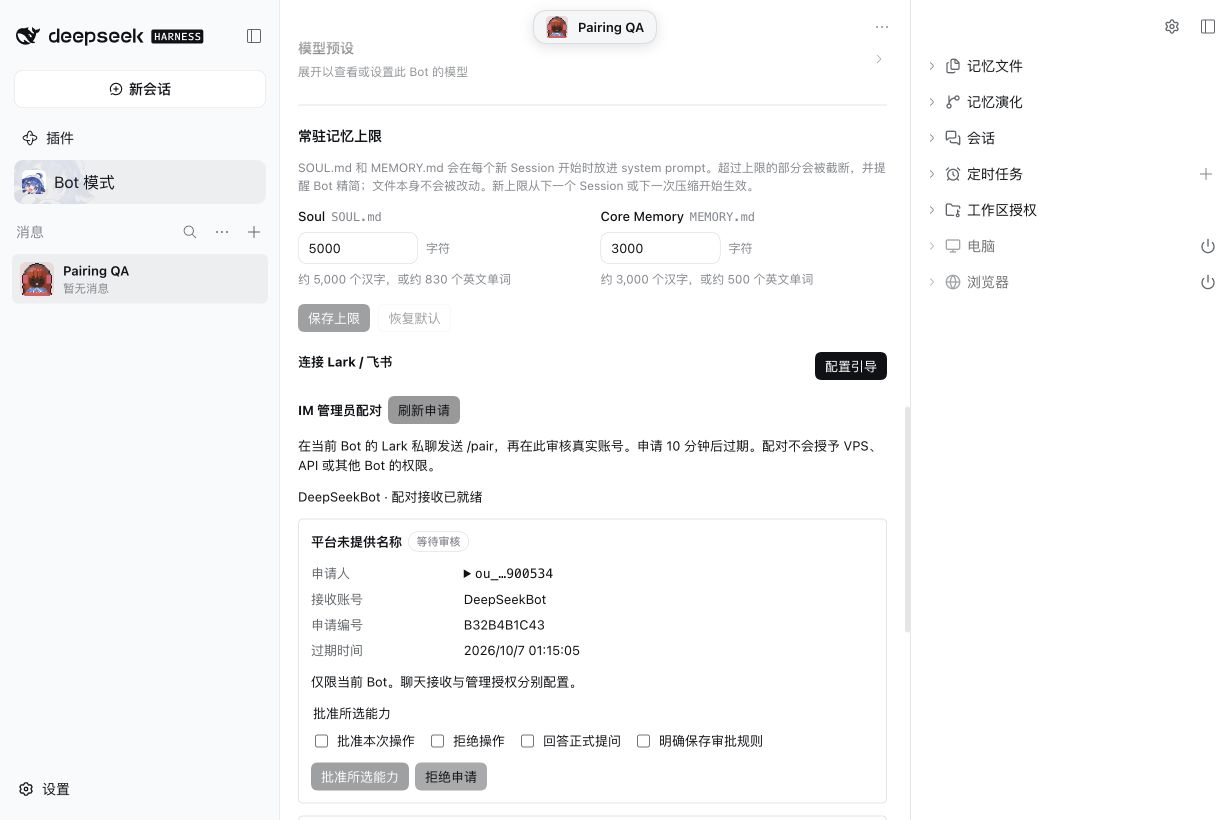The height and width of the screenshot is (820, 1230).
Task: Click the 电脑 monitor icon
Action: tap(953, 246)
